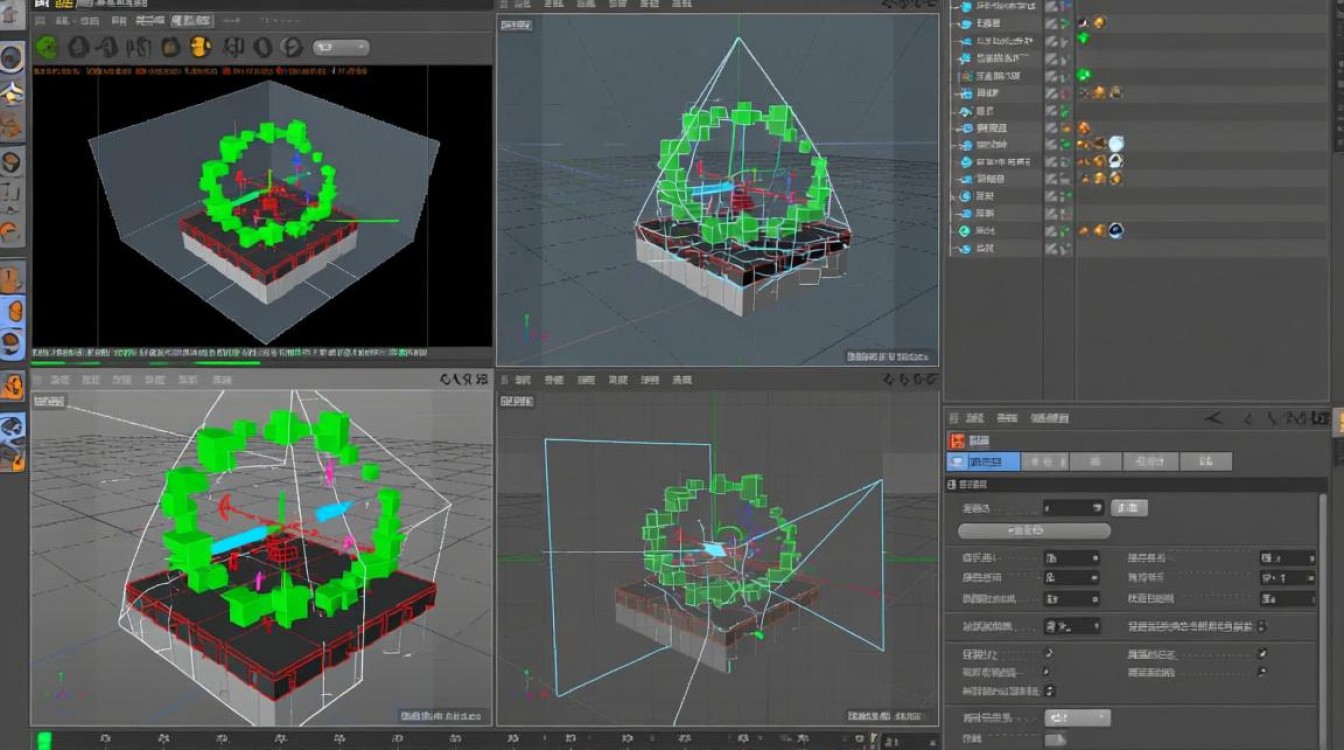Click the red-orange object icon in attributes panel
The height and width of the screenshot is (750, 1344).
[957, 441]
